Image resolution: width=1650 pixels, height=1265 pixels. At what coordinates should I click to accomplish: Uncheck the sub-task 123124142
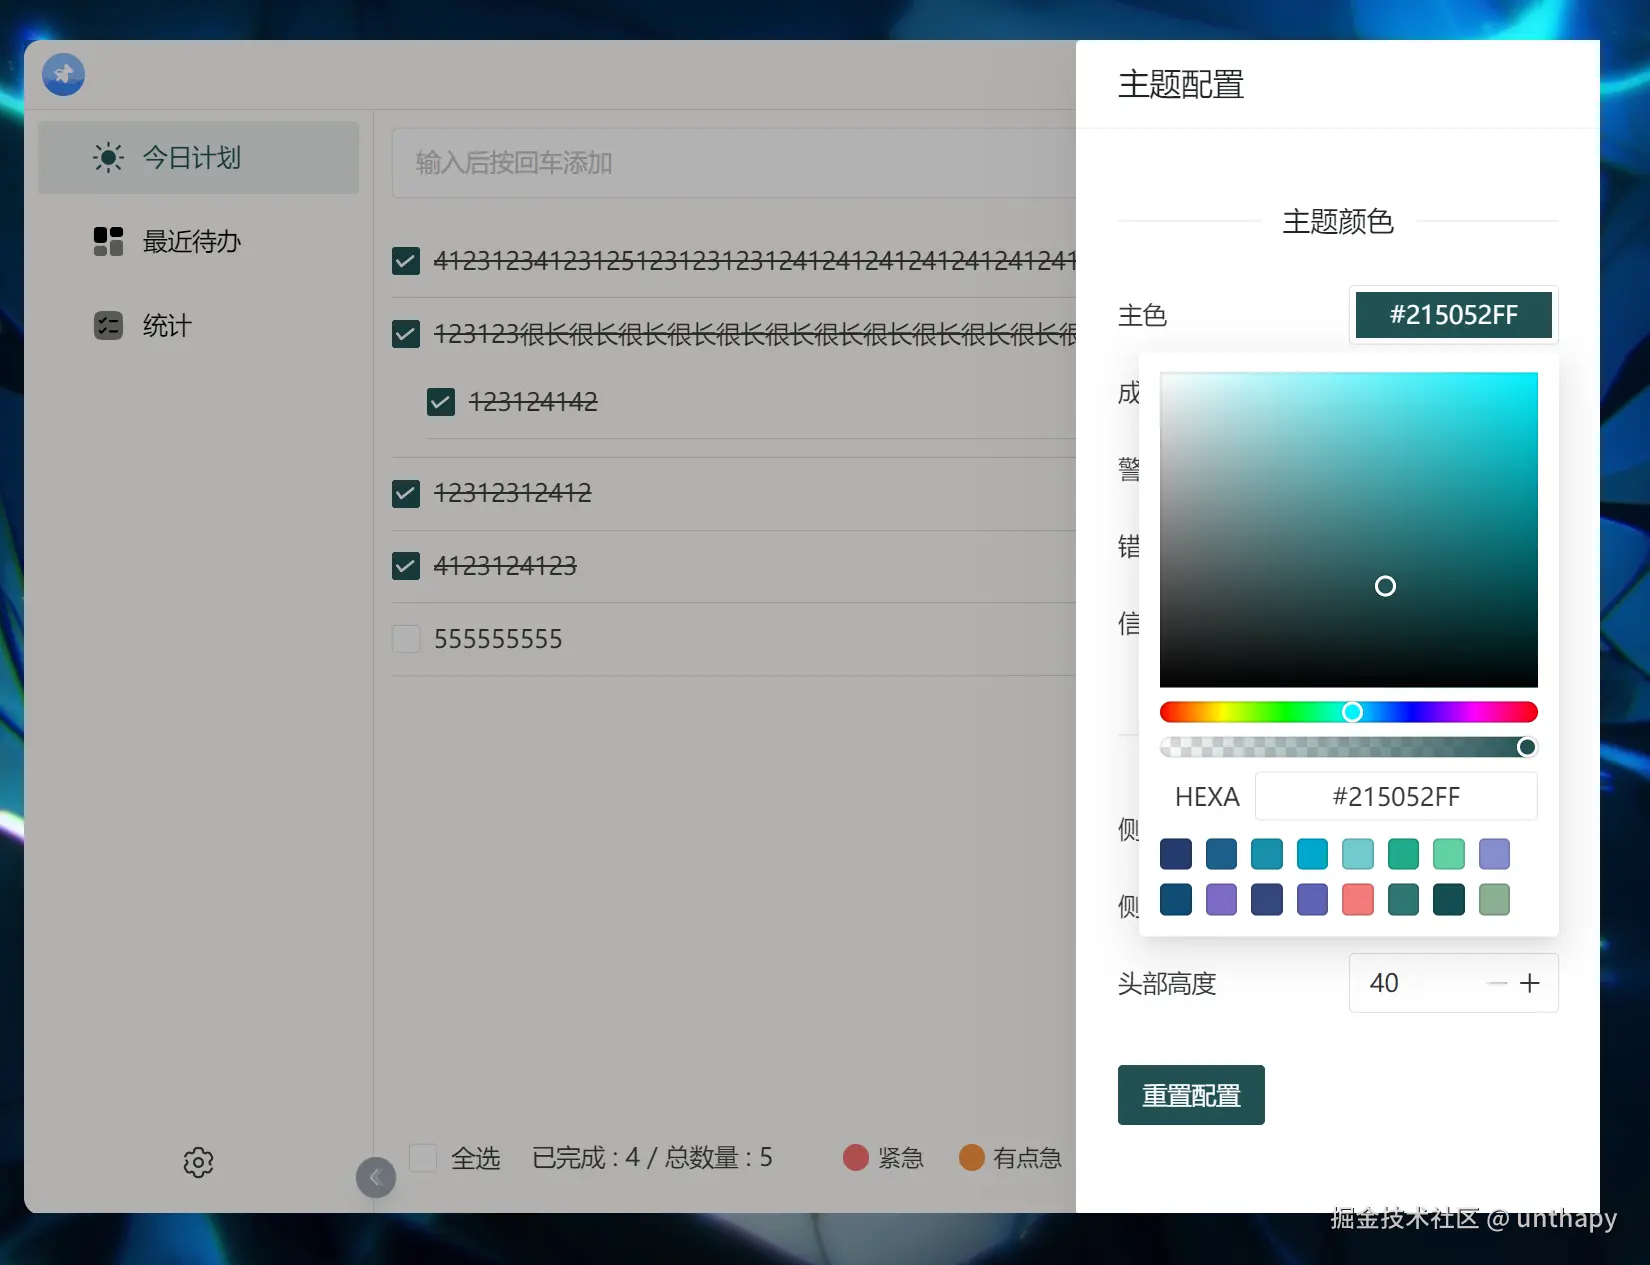441,402
